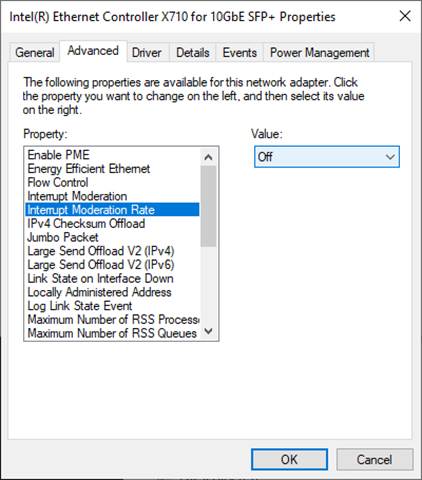The image size is (422, 480).
Task: Switch to the General tab
Action: point(35,53)
